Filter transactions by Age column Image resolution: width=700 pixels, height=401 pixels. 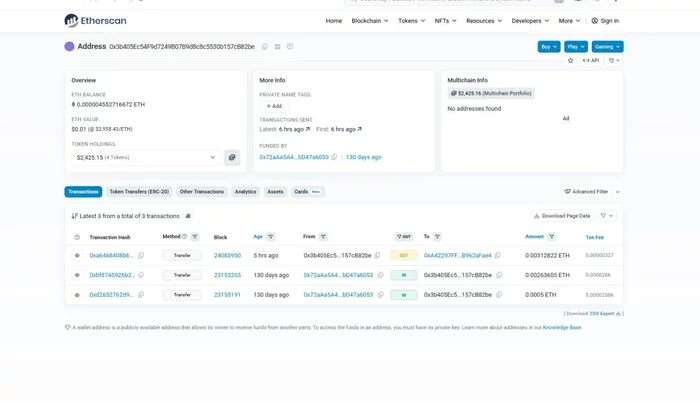point(271,237)
